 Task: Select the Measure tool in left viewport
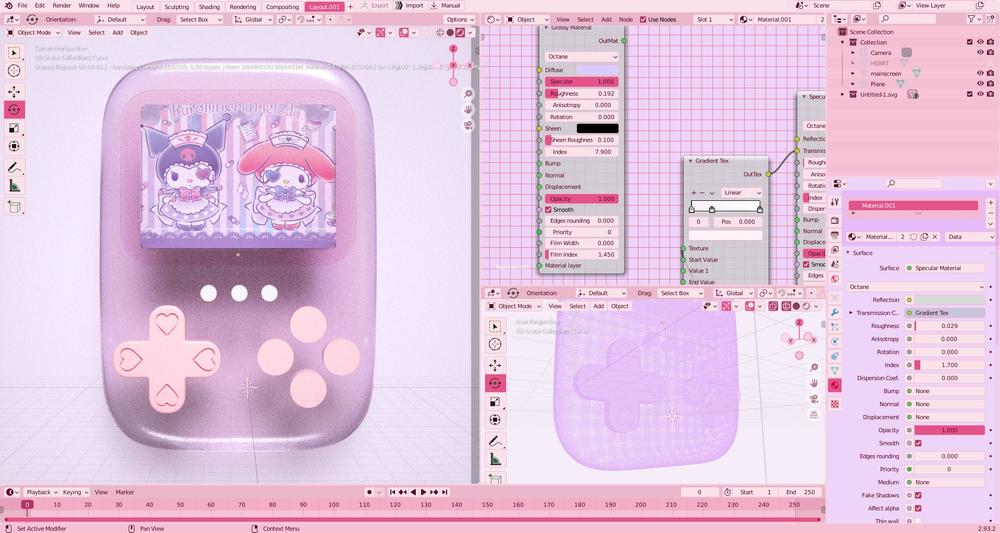(x=14, y=186)
